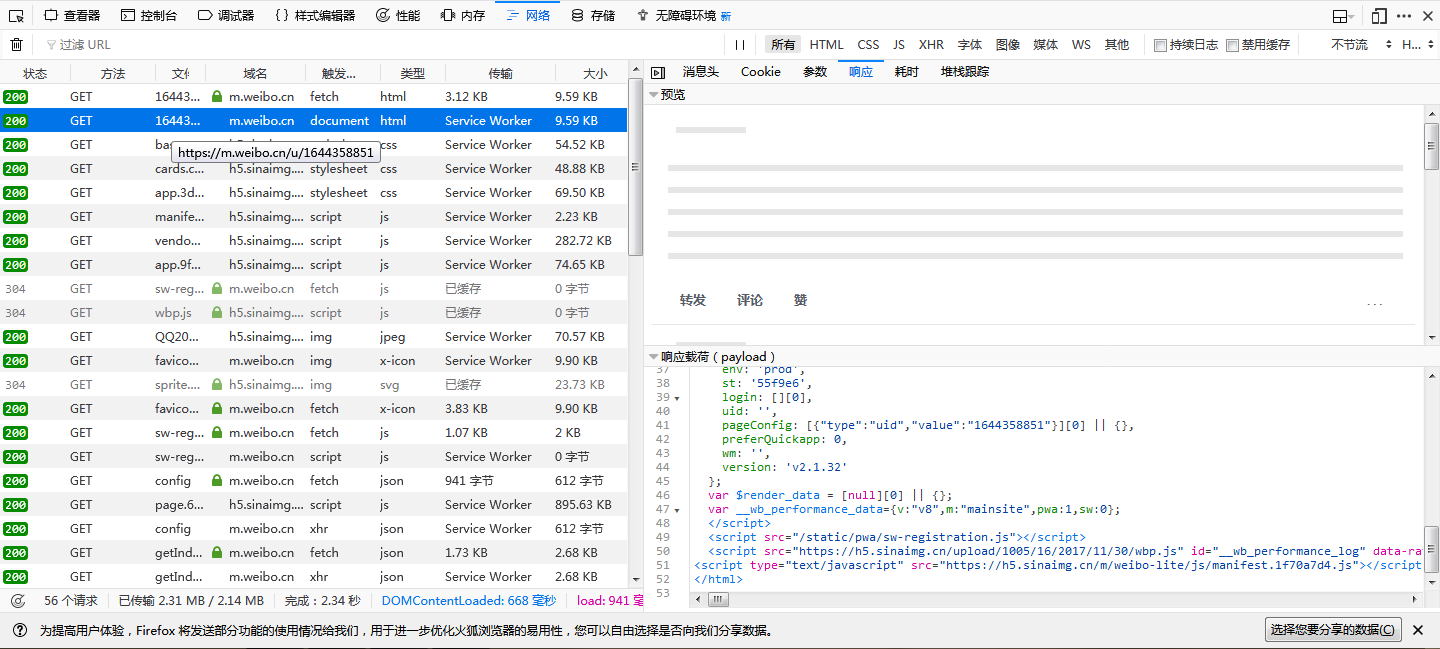1440x649 pixels.
Task: Click lock icon on the sprite svg row
Action: (x=217, y=384)
